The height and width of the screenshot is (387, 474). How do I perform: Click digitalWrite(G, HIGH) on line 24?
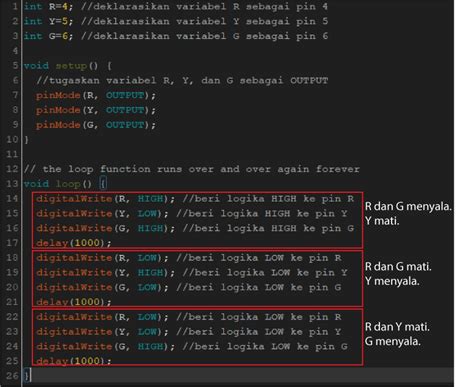tap(105, 346)
